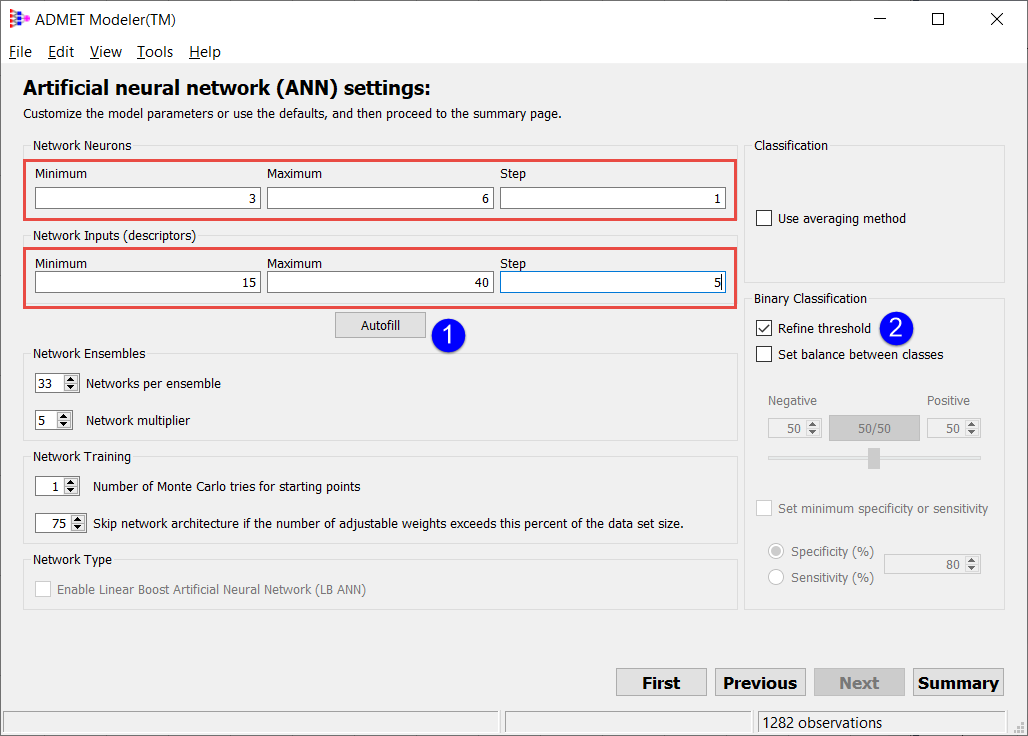
Task: Open the Tools menu
Action: 155,52
